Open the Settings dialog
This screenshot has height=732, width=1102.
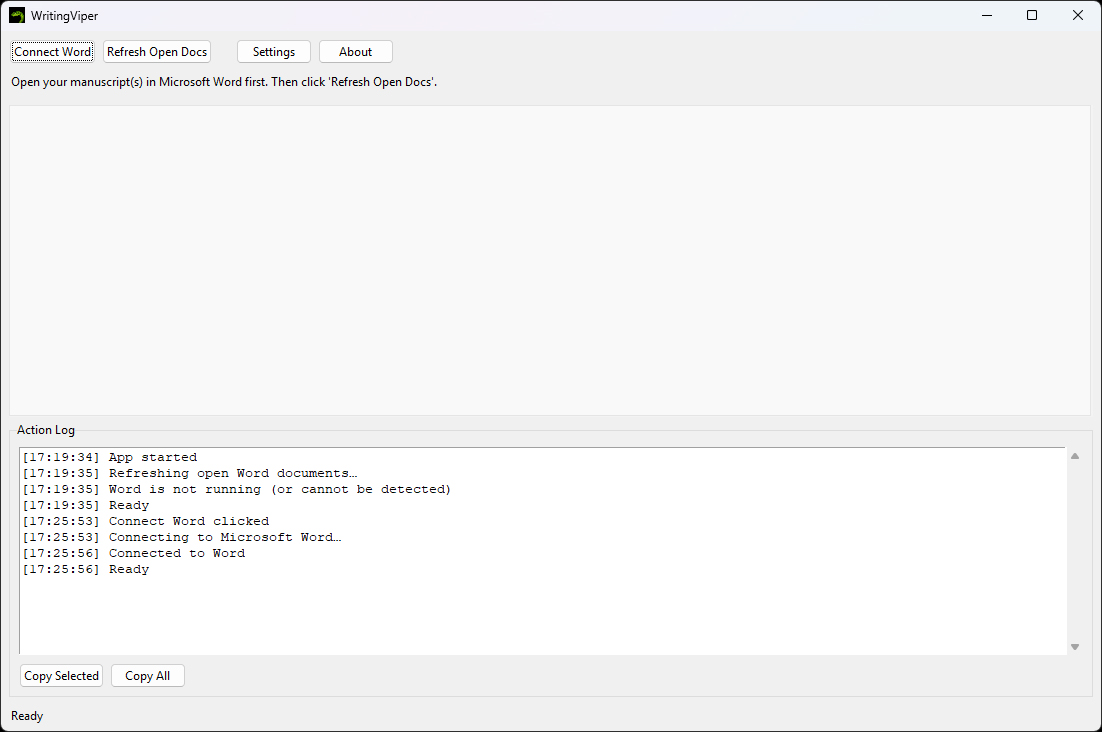(273, 51)
